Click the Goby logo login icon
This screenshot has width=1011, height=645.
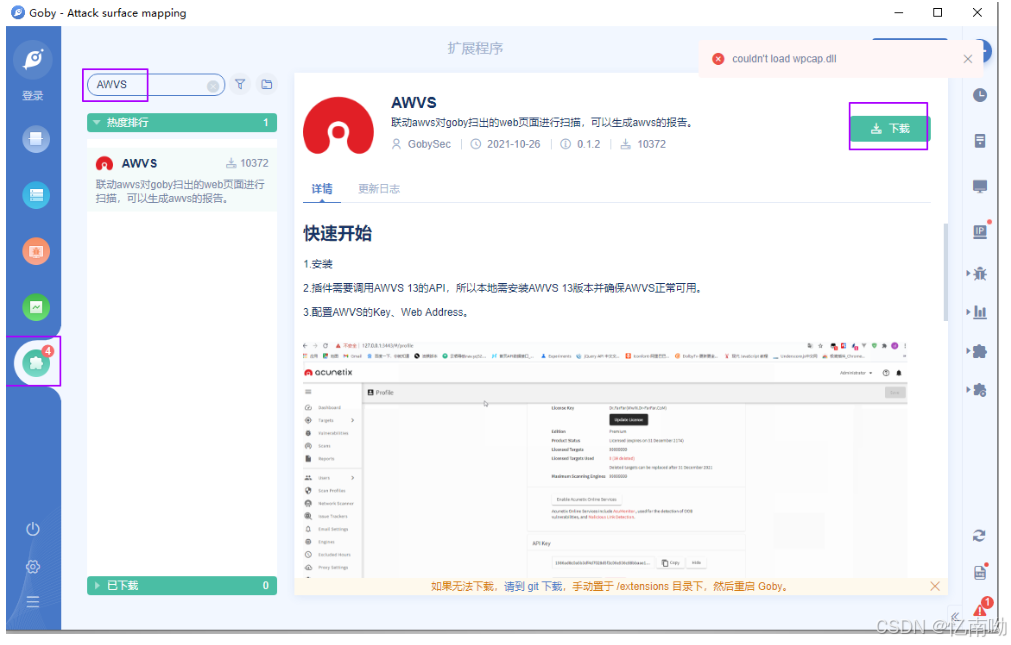(x=33, y=59)
